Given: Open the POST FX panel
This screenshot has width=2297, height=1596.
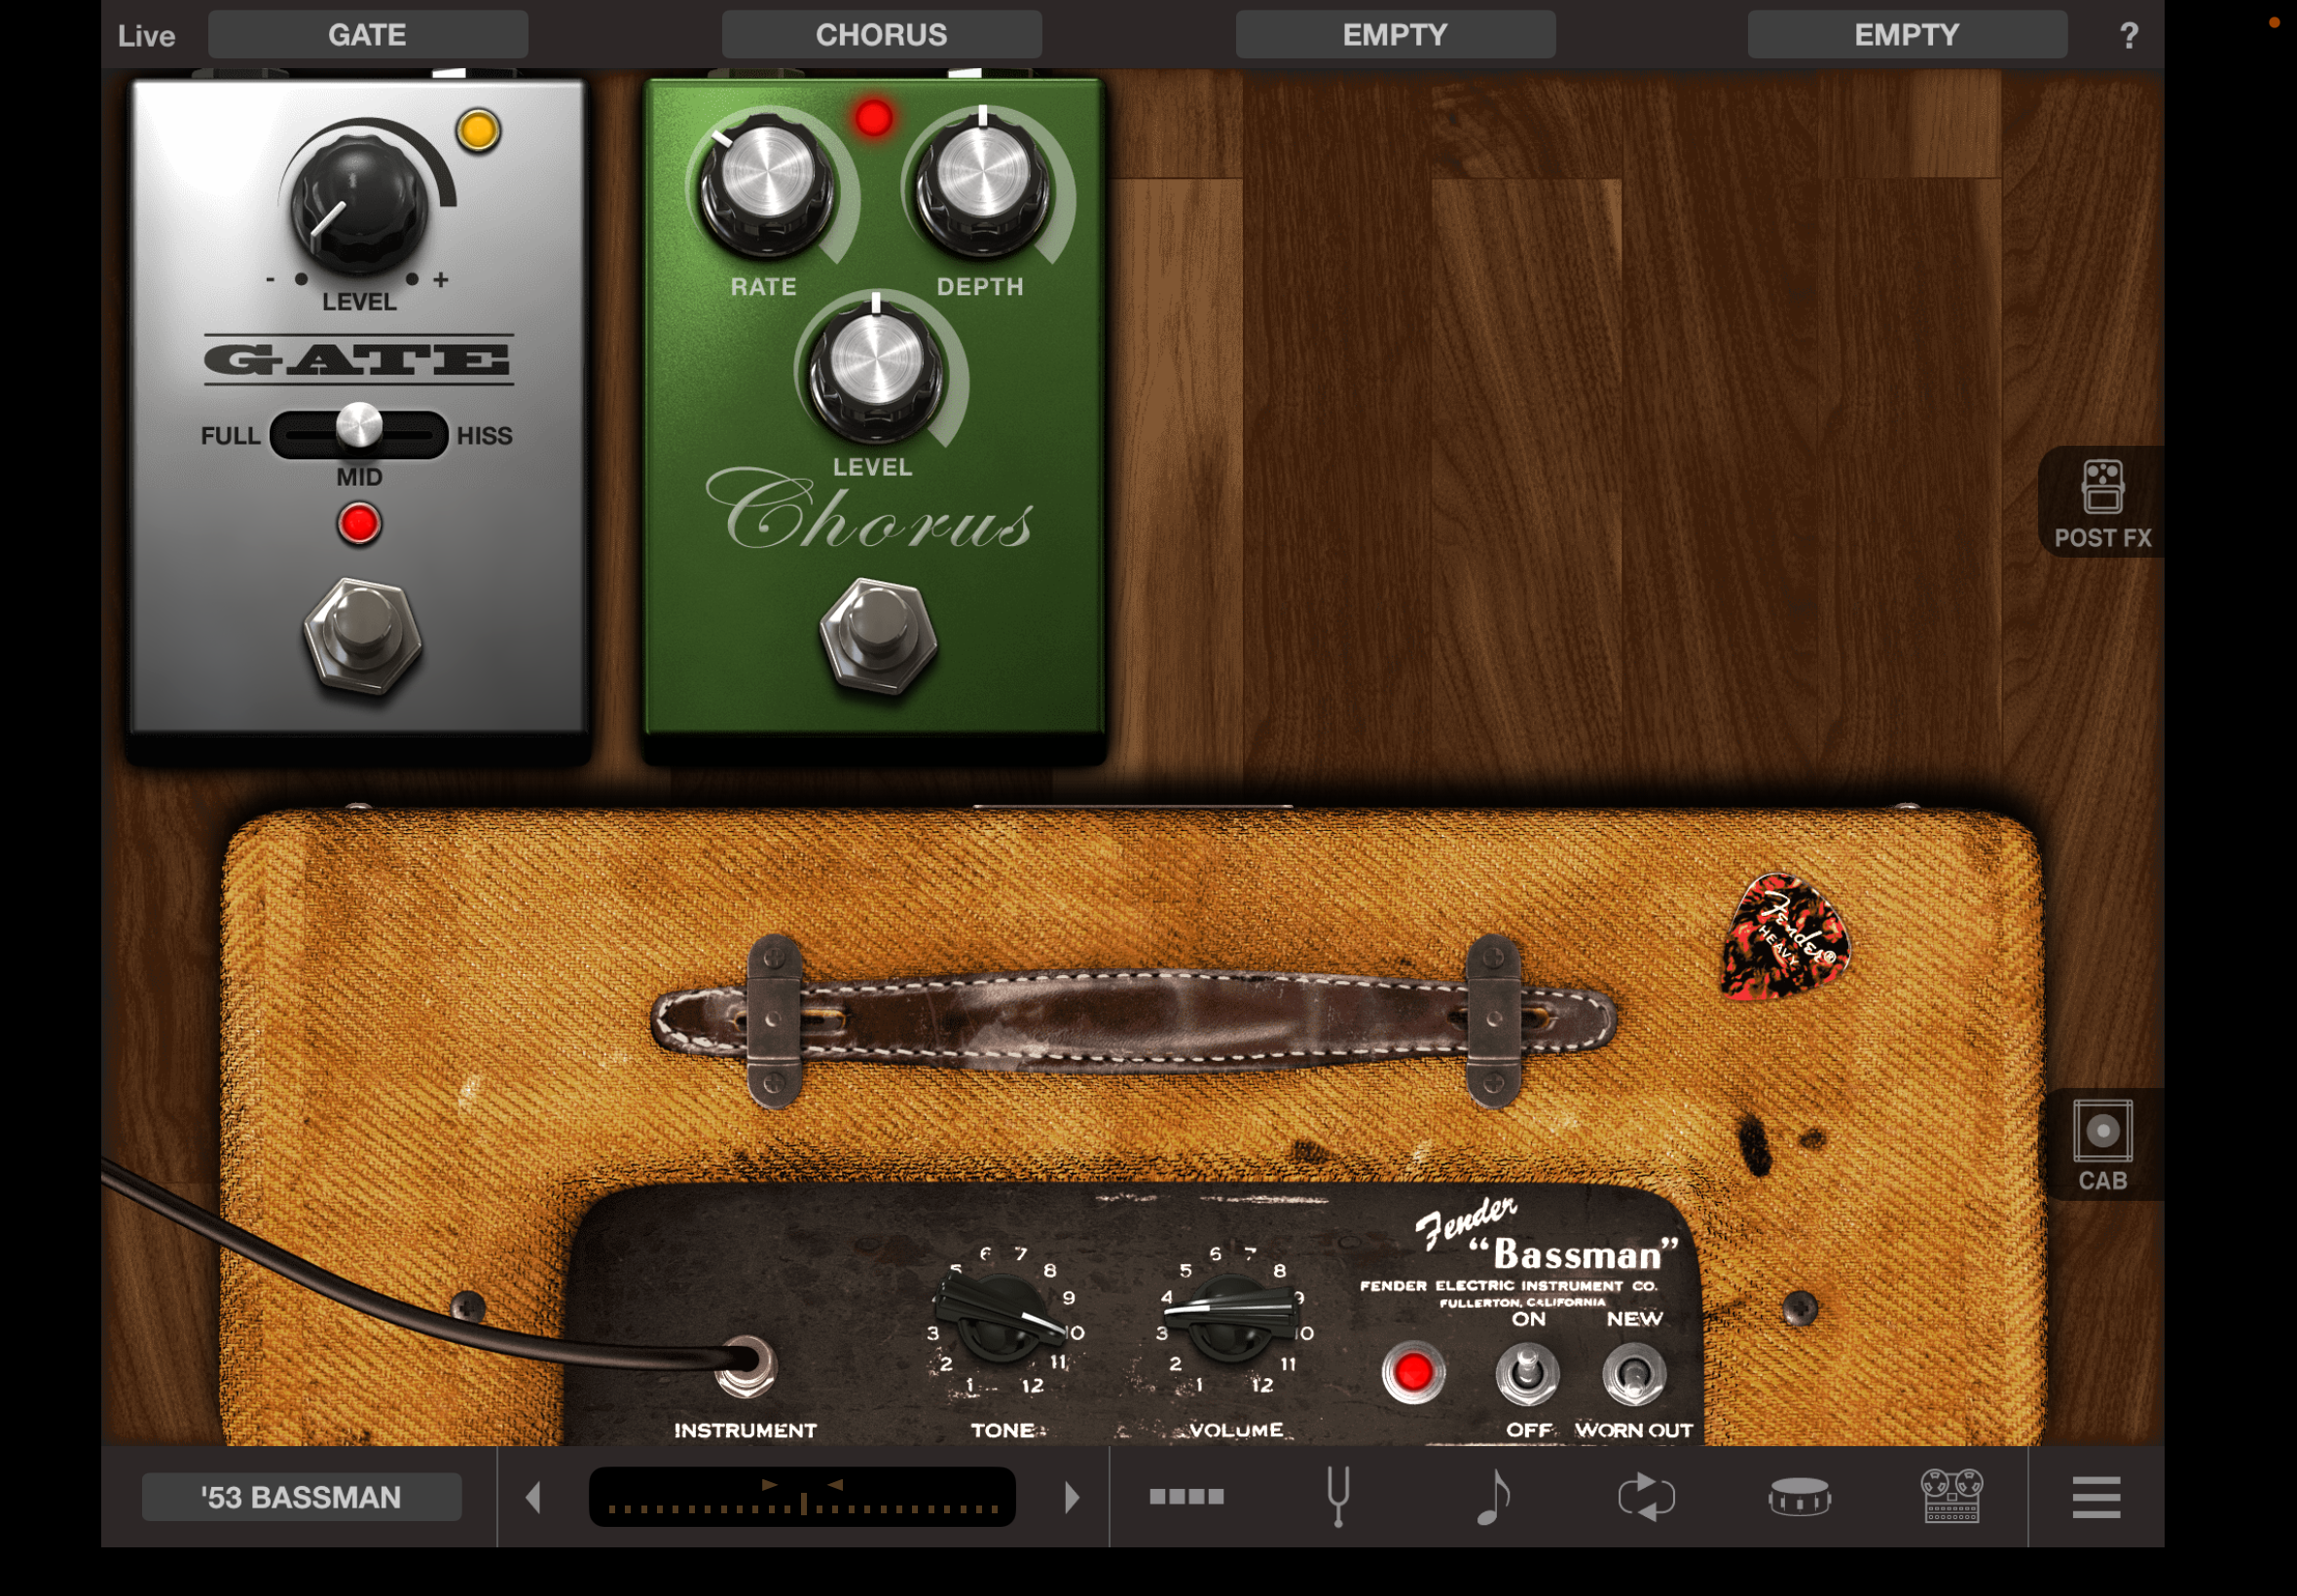Looking at the screenshot, I should (2102, 502).
